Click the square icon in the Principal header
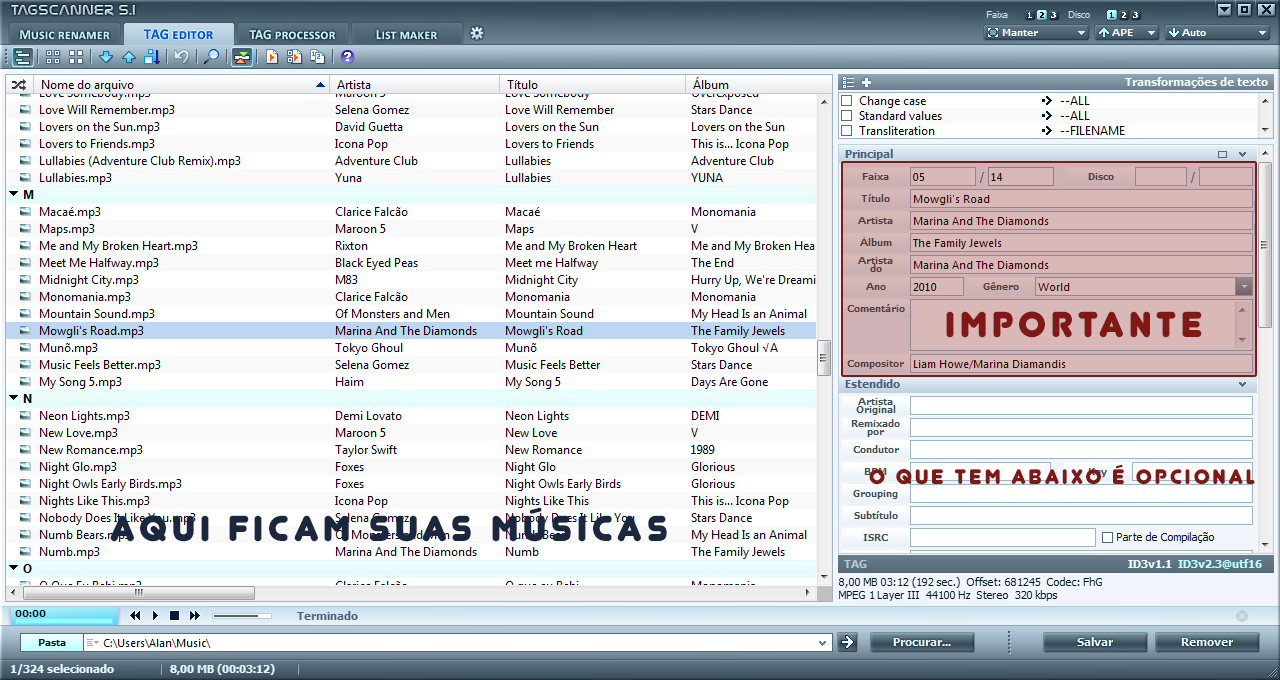 coord(1222,154)
